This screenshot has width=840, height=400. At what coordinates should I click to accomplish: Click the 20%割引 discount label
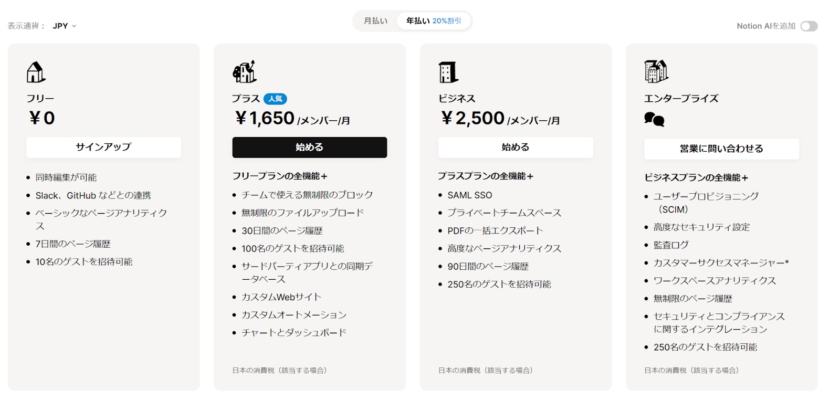(x=447, y=21)
